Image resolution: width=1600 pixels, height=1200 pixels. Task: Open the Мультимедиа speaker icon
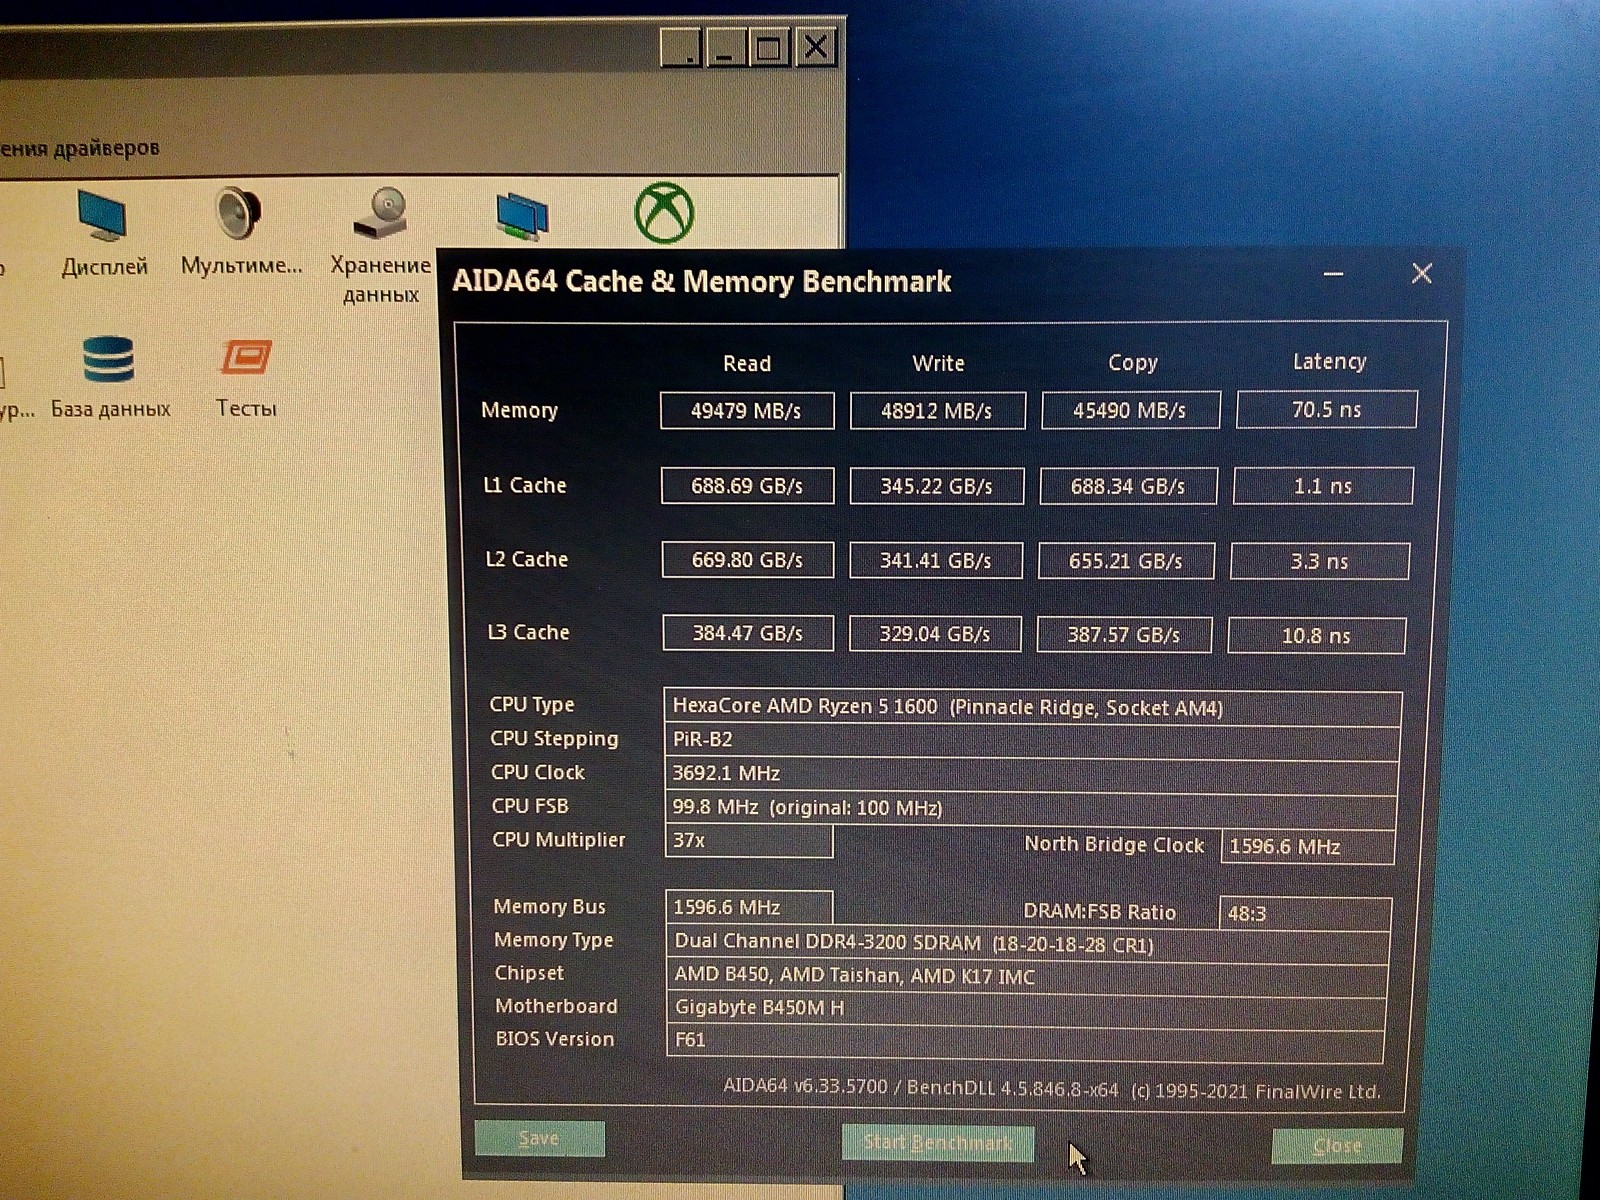pyautogui.click(x=238, y=213)
